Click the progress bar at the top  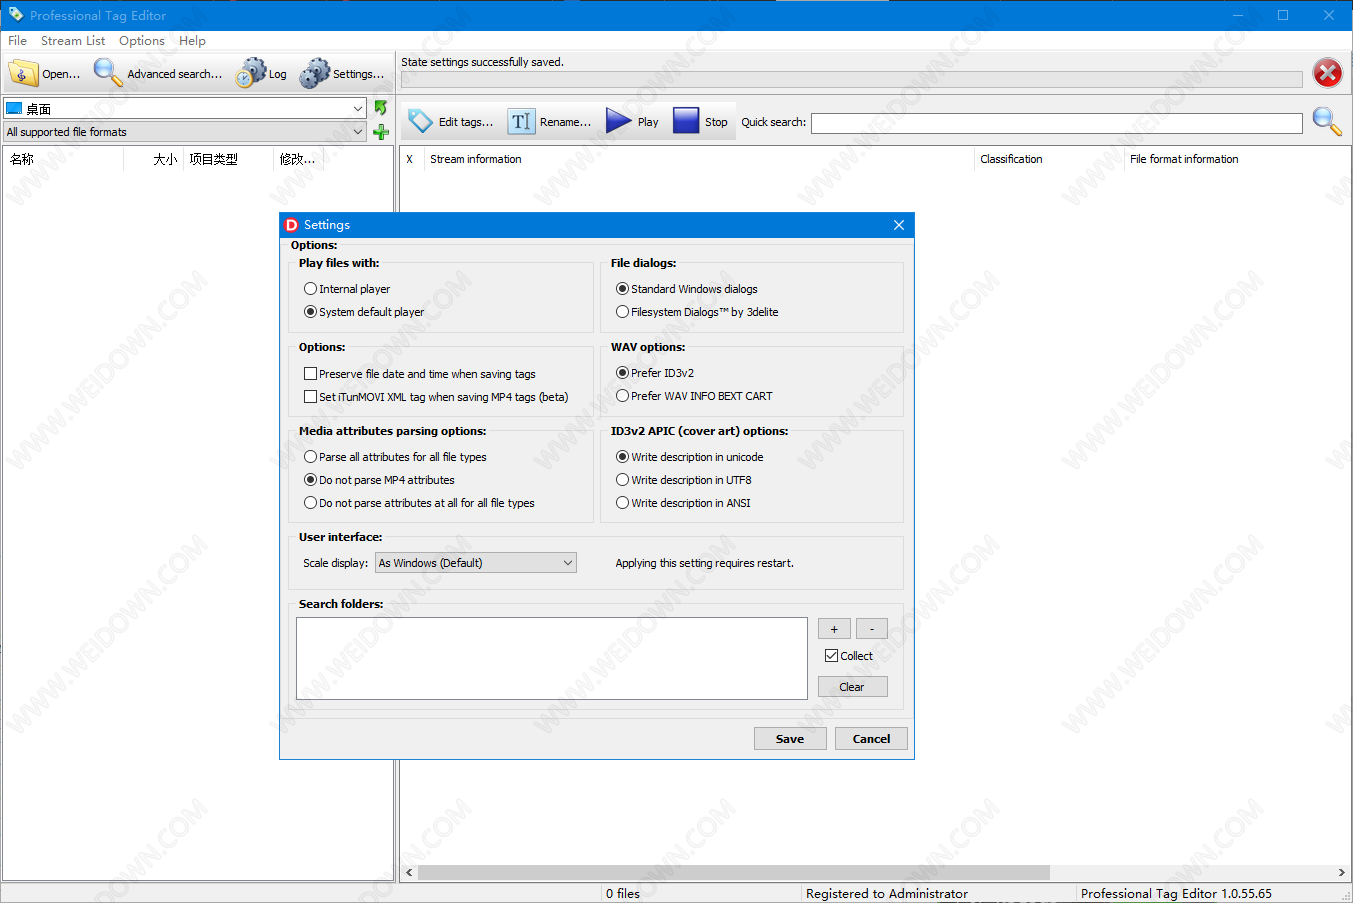[851, 79]
